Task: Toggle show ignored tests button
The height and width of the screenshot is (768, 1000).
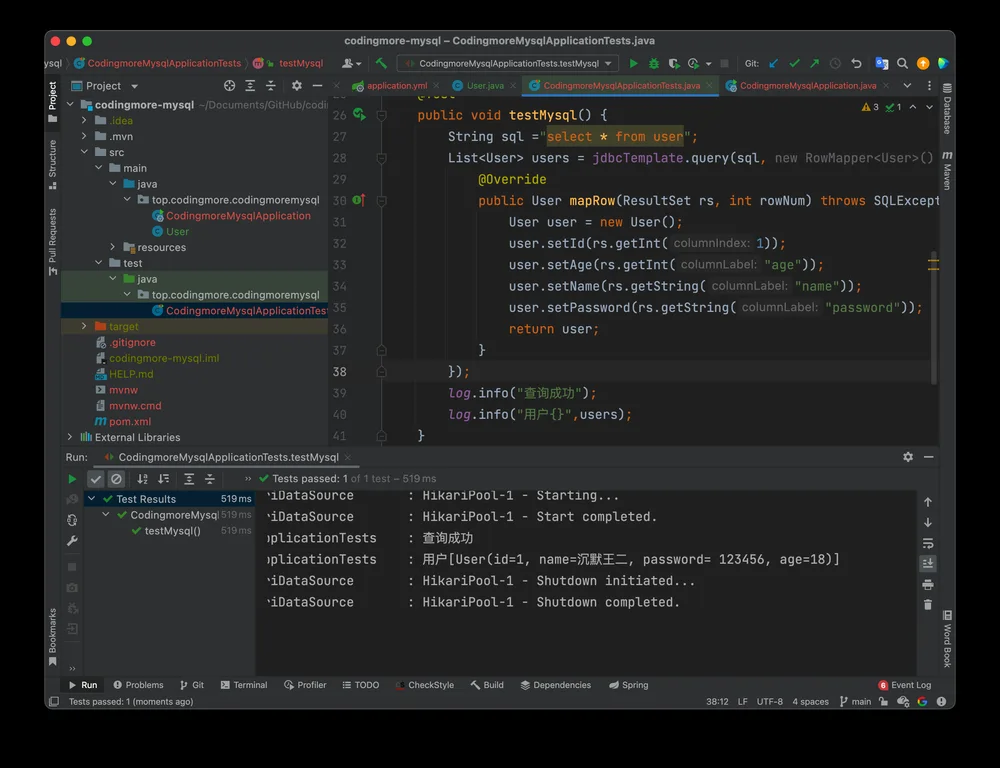Action: coord(116,478)
